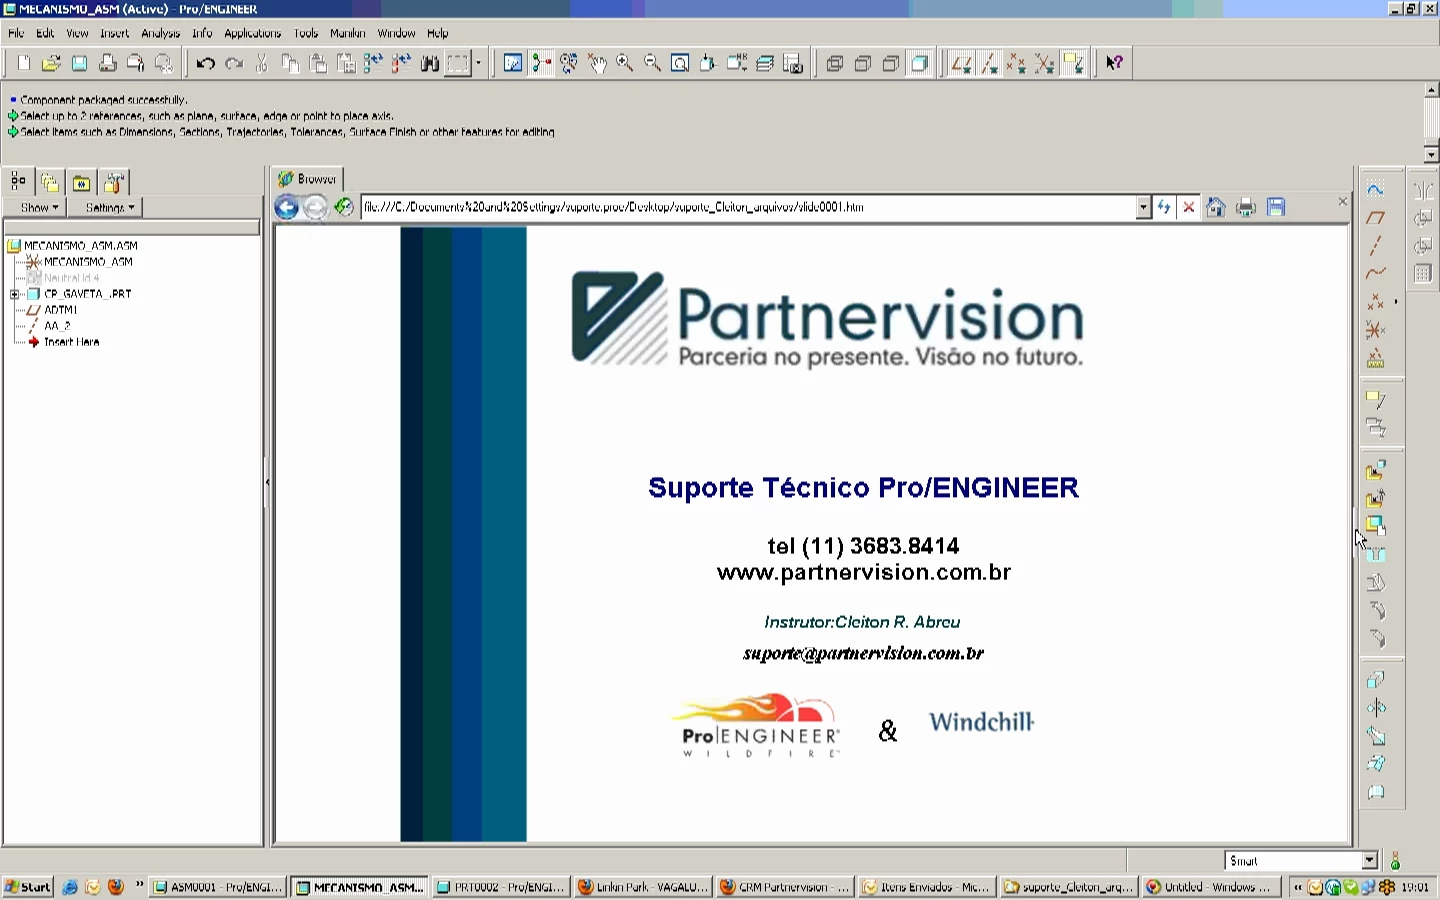Open the Insert menu
Screen dimensions: 1440x900
coord(114,33)
